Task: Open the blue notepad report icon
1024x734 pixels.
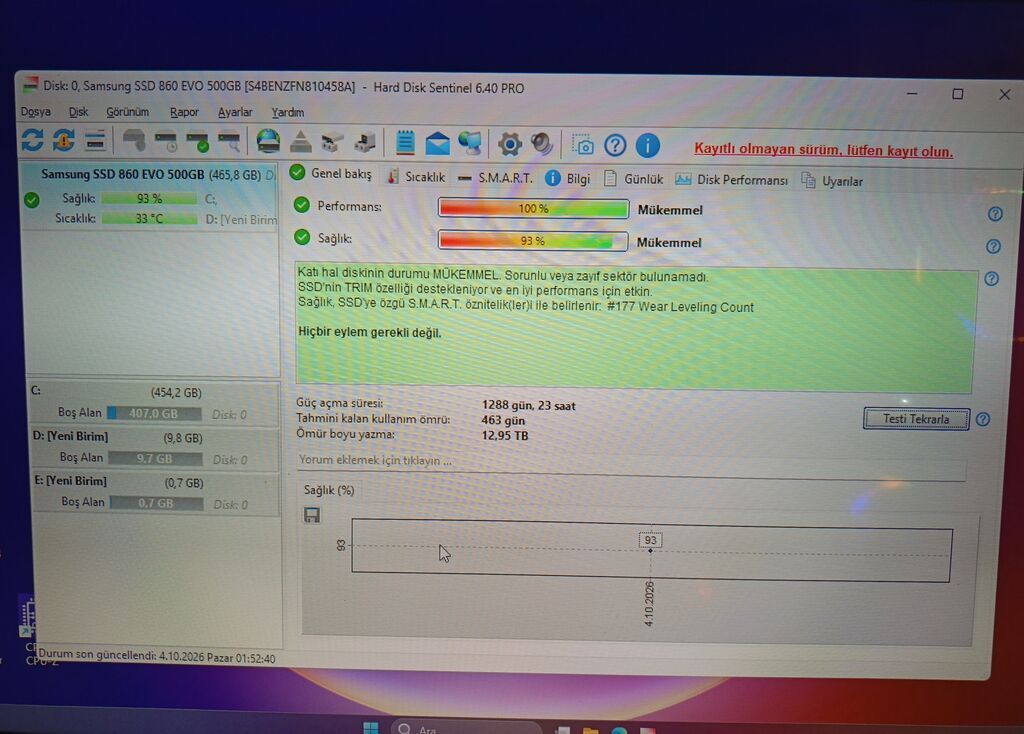Action: 406,142
